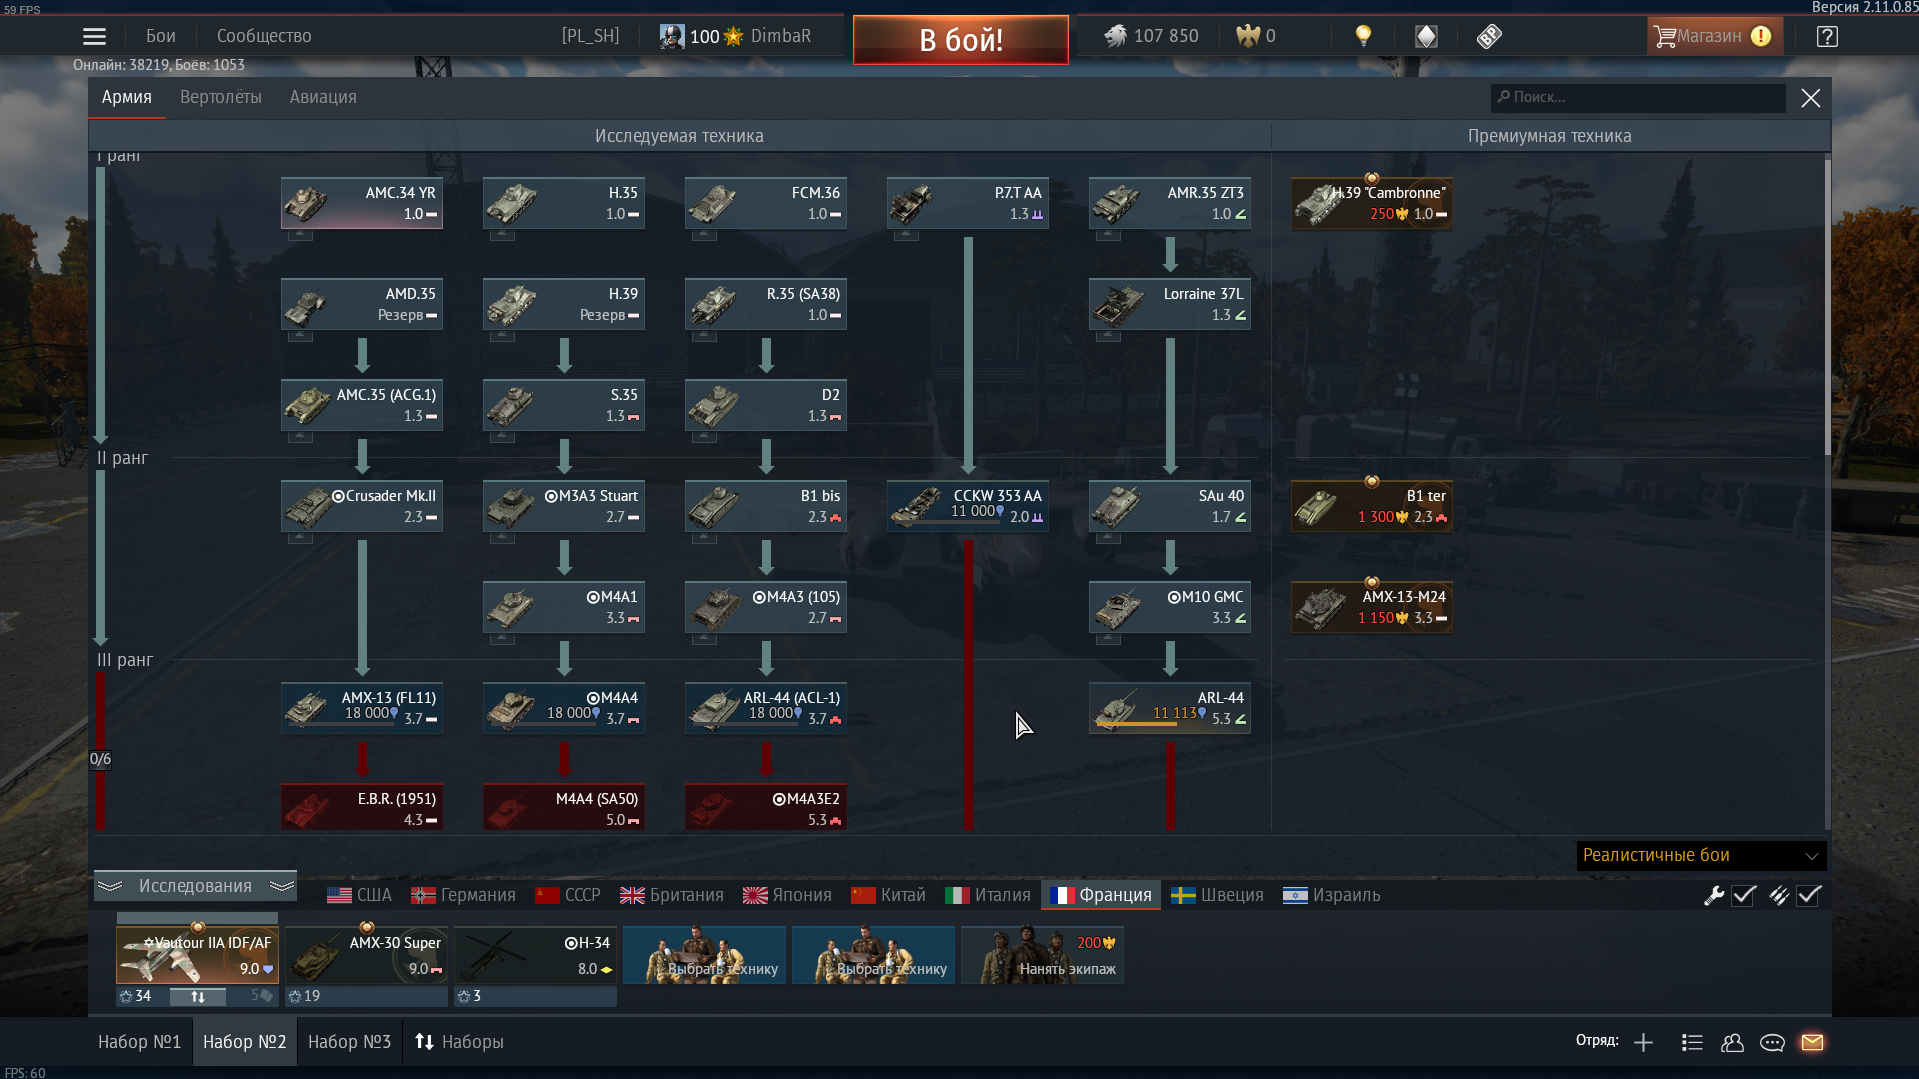Select the H.35 tank

564,203
